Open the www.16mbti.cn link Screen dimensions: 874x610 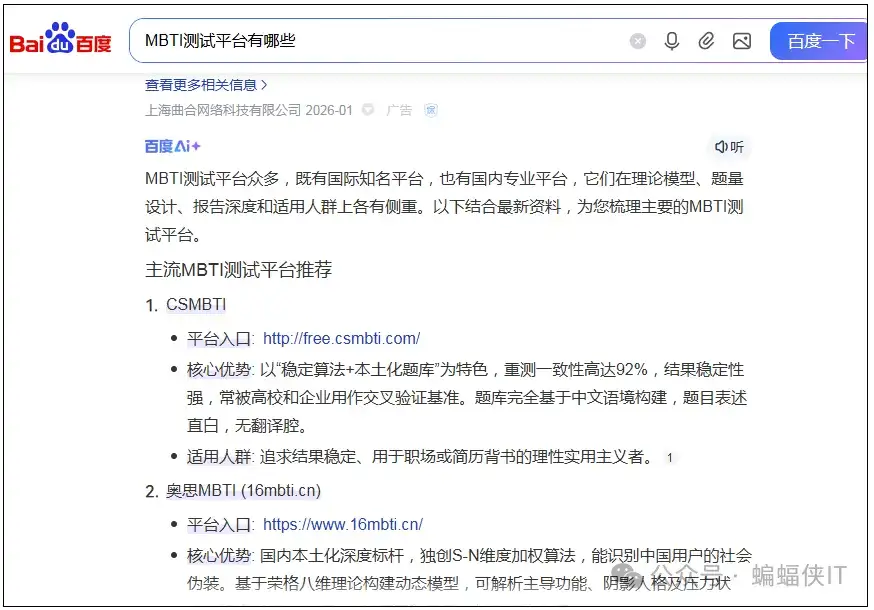pyautogui.click(x=343, y=524)
